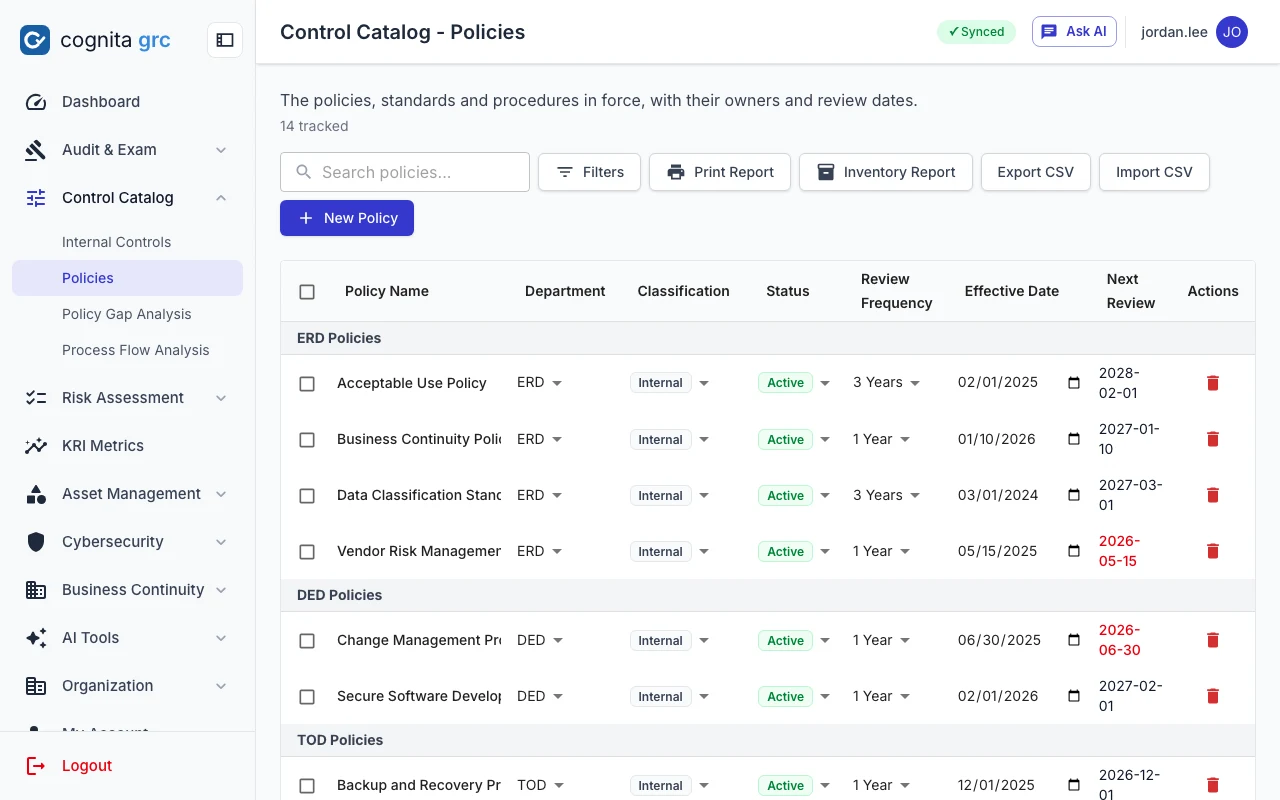The height and width of the screenshot is (800, 1280).
Task: Delete the Acceptable Use Policy row
Action: (1213, 383)
